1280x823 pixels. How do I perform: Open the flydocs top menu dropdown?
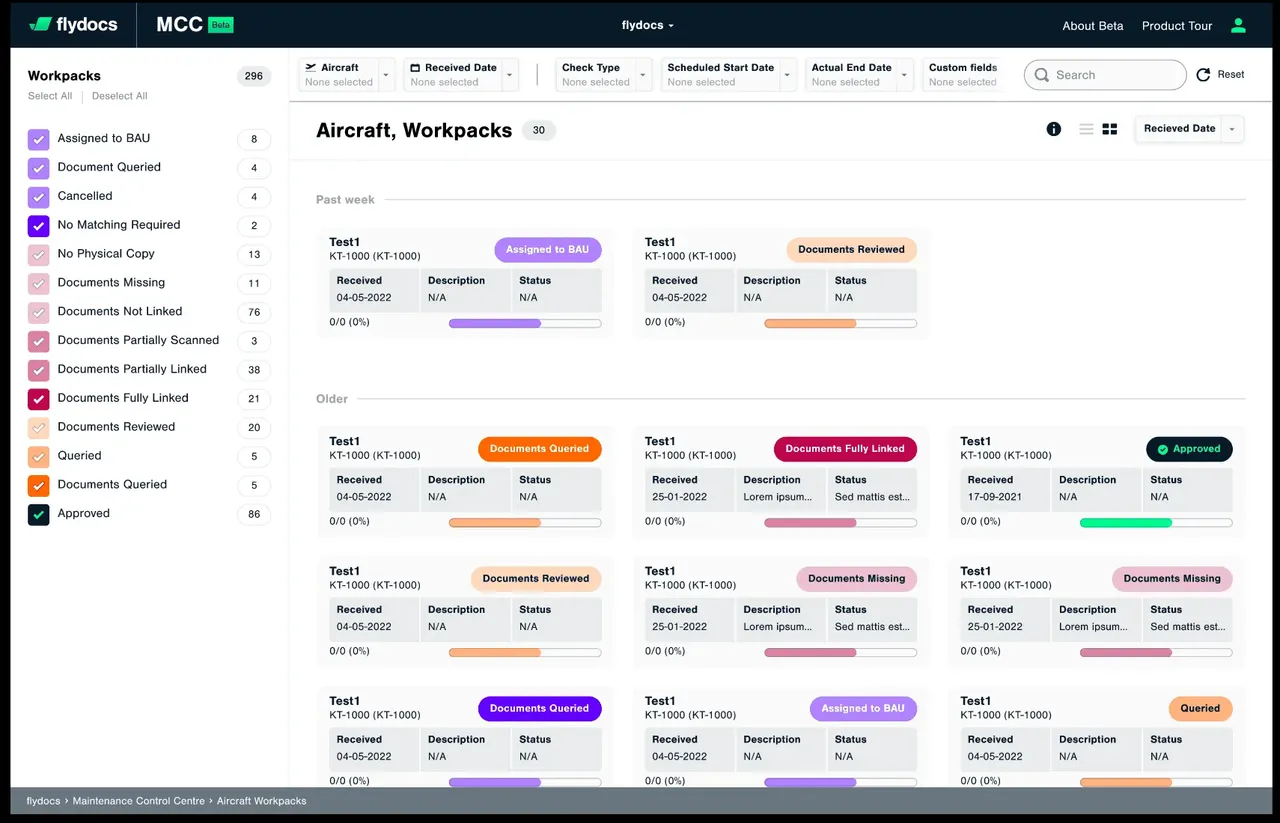(x=648, y=25)
